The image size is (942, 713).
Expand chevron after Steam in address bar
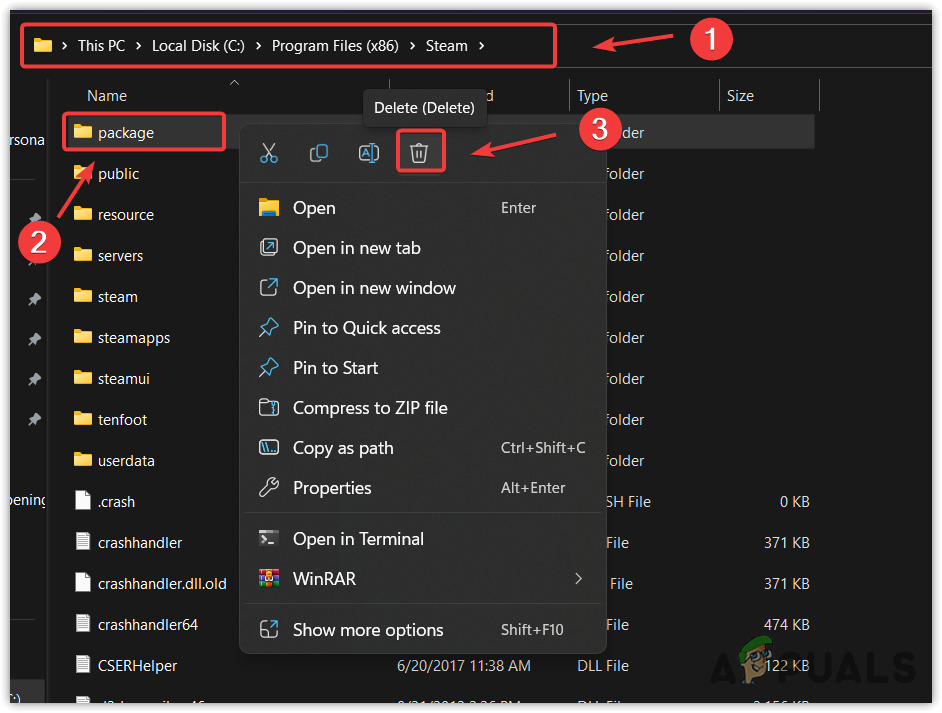point(481,46)
